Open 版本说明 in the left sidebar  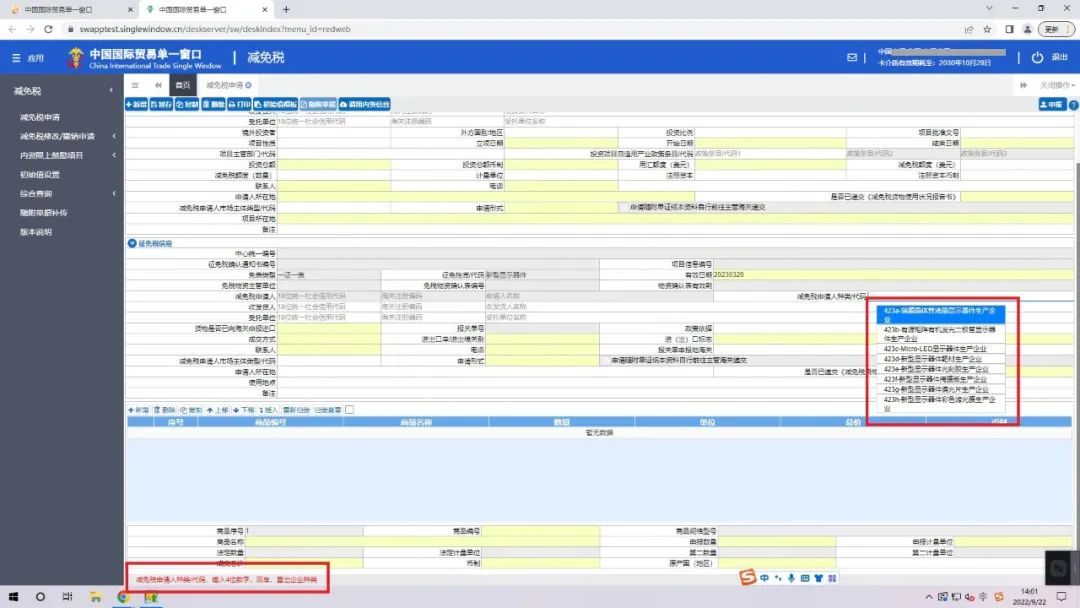[x=35, y=232]
